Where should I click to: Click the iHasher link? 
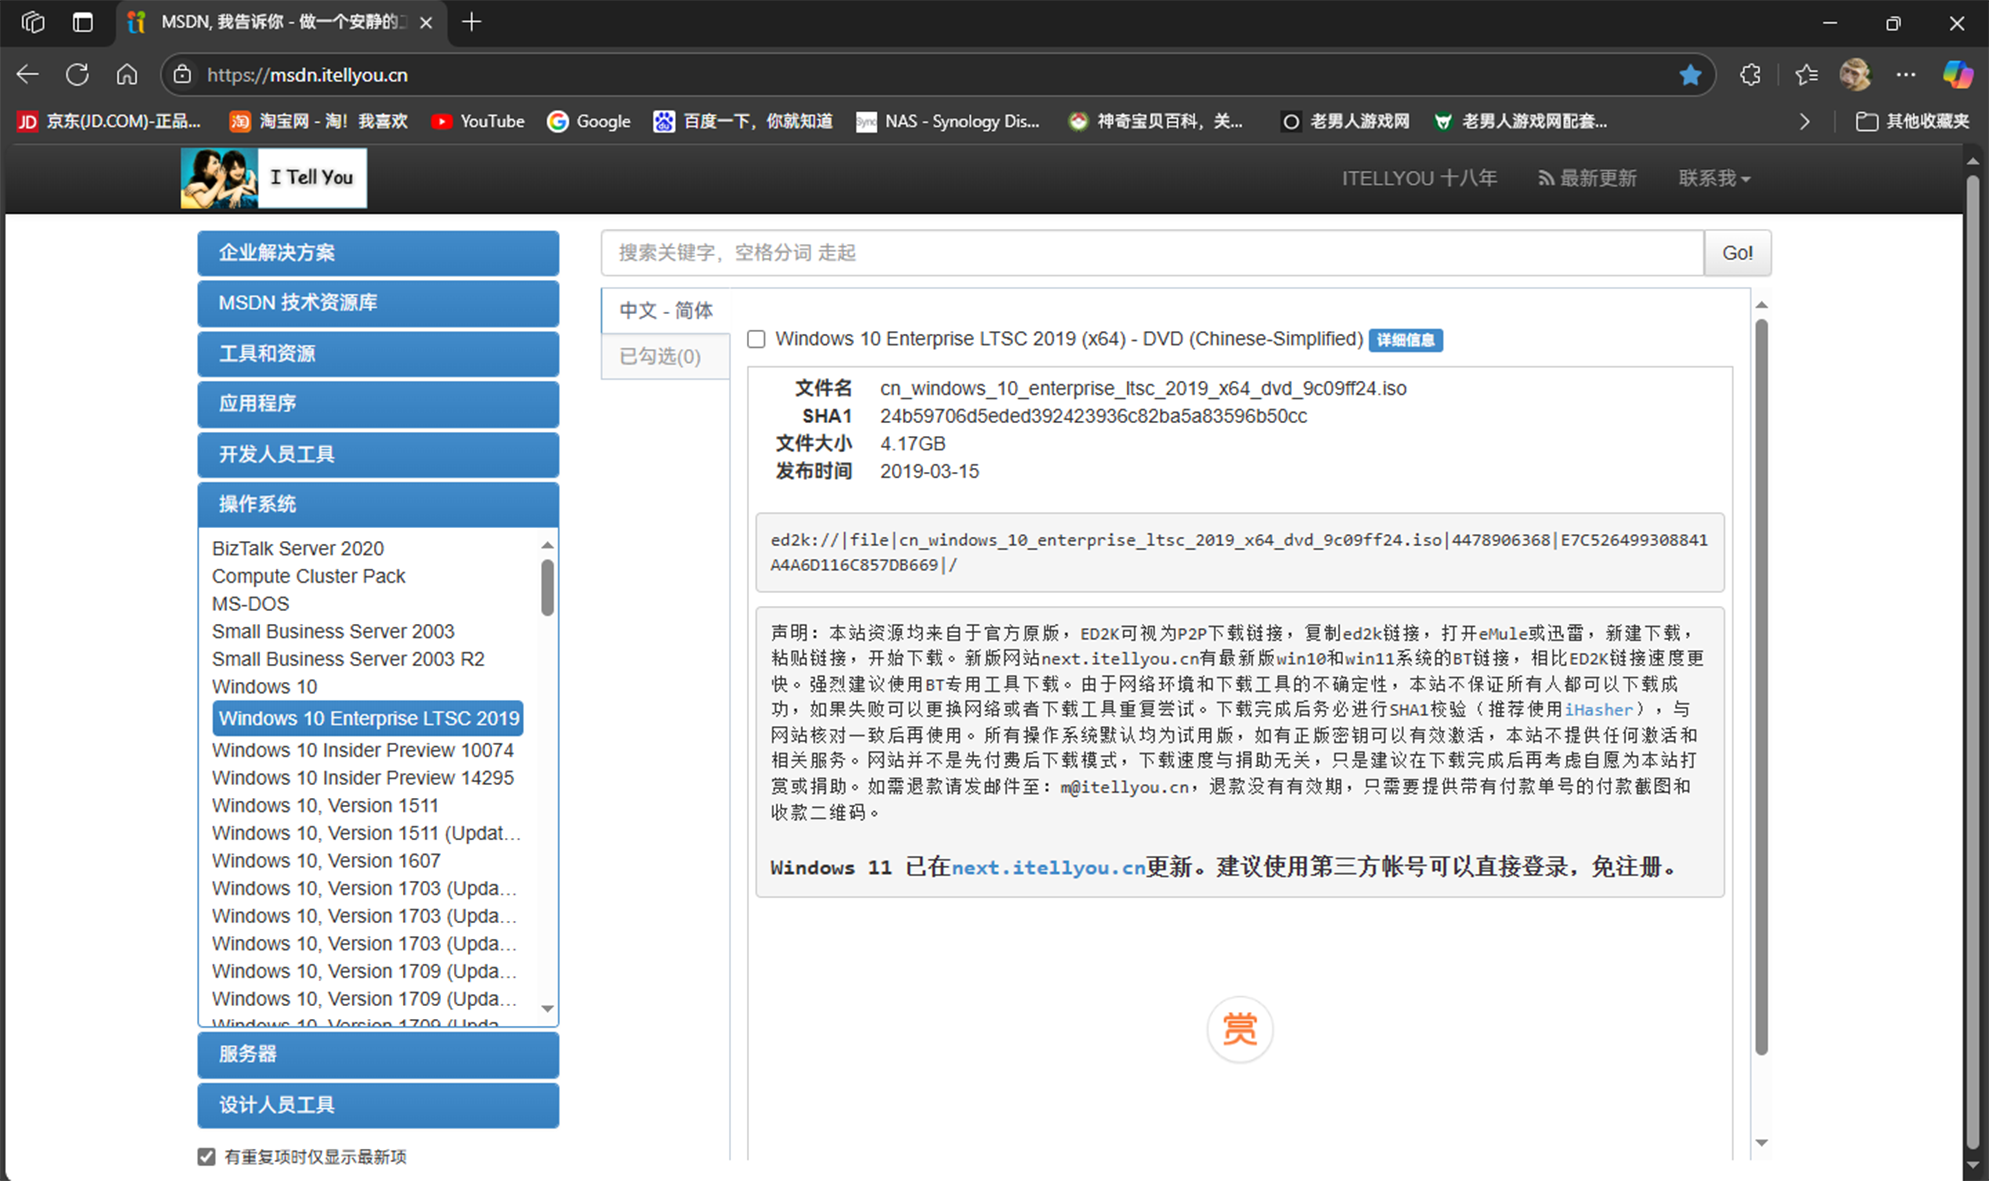tap(1598, 710)
